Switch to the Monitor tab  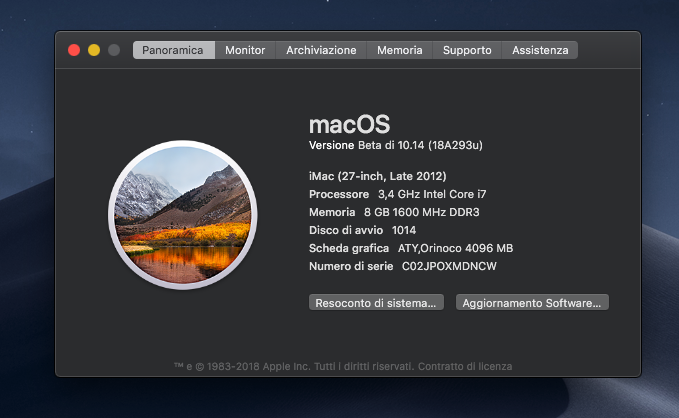(245, 50)
